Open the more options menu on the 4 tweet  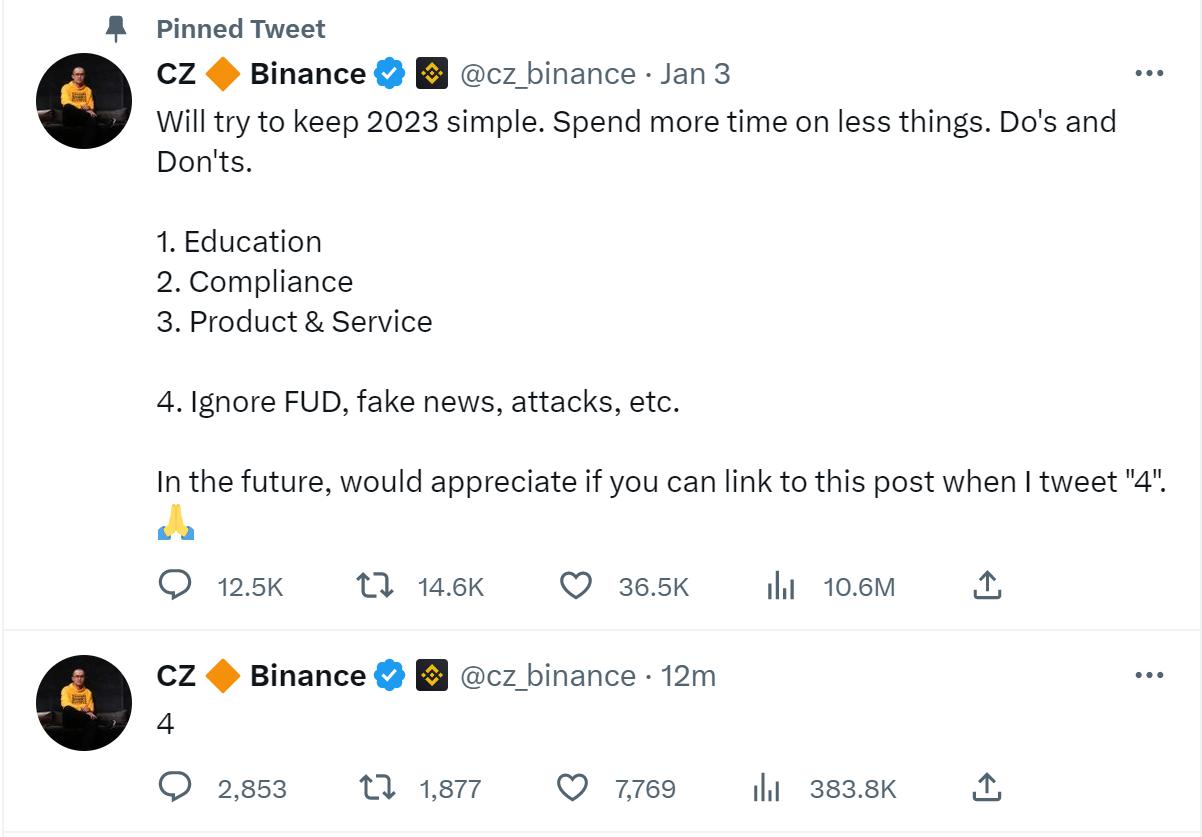point(1150,675)
